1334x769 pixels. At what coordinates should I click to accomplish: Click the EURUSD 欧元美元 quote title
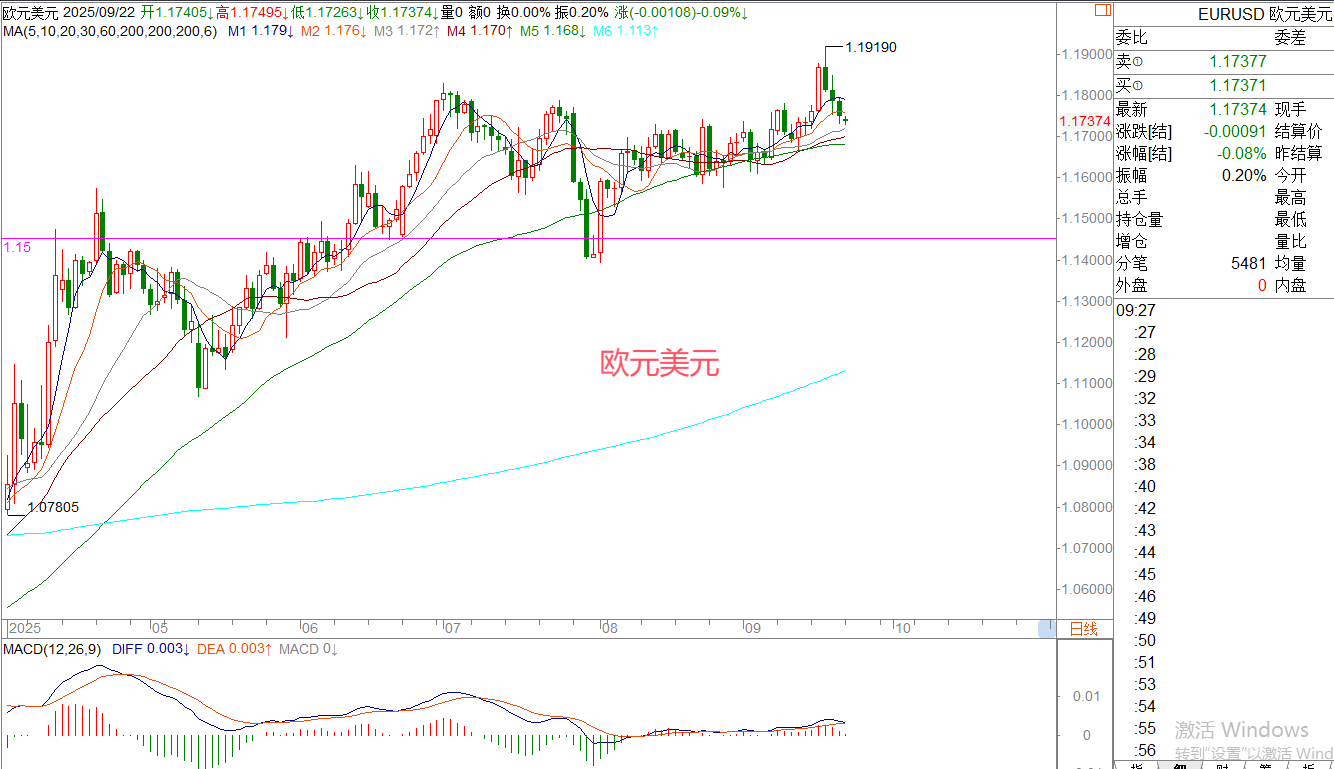pyautogui.click(x=1265, y=15)
